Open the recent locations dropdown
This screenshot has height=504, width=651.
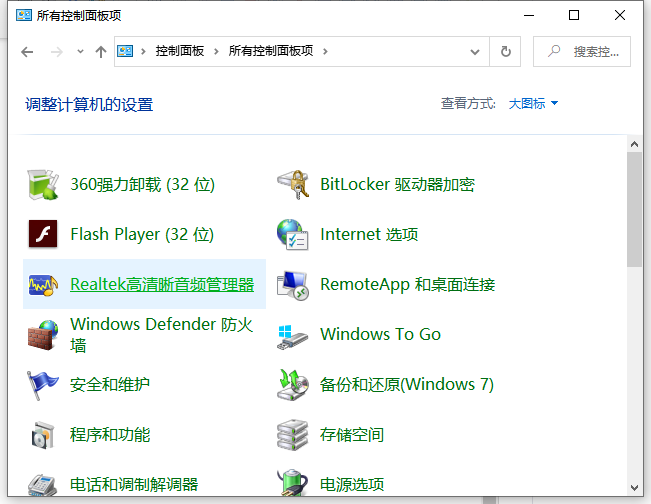80,52
